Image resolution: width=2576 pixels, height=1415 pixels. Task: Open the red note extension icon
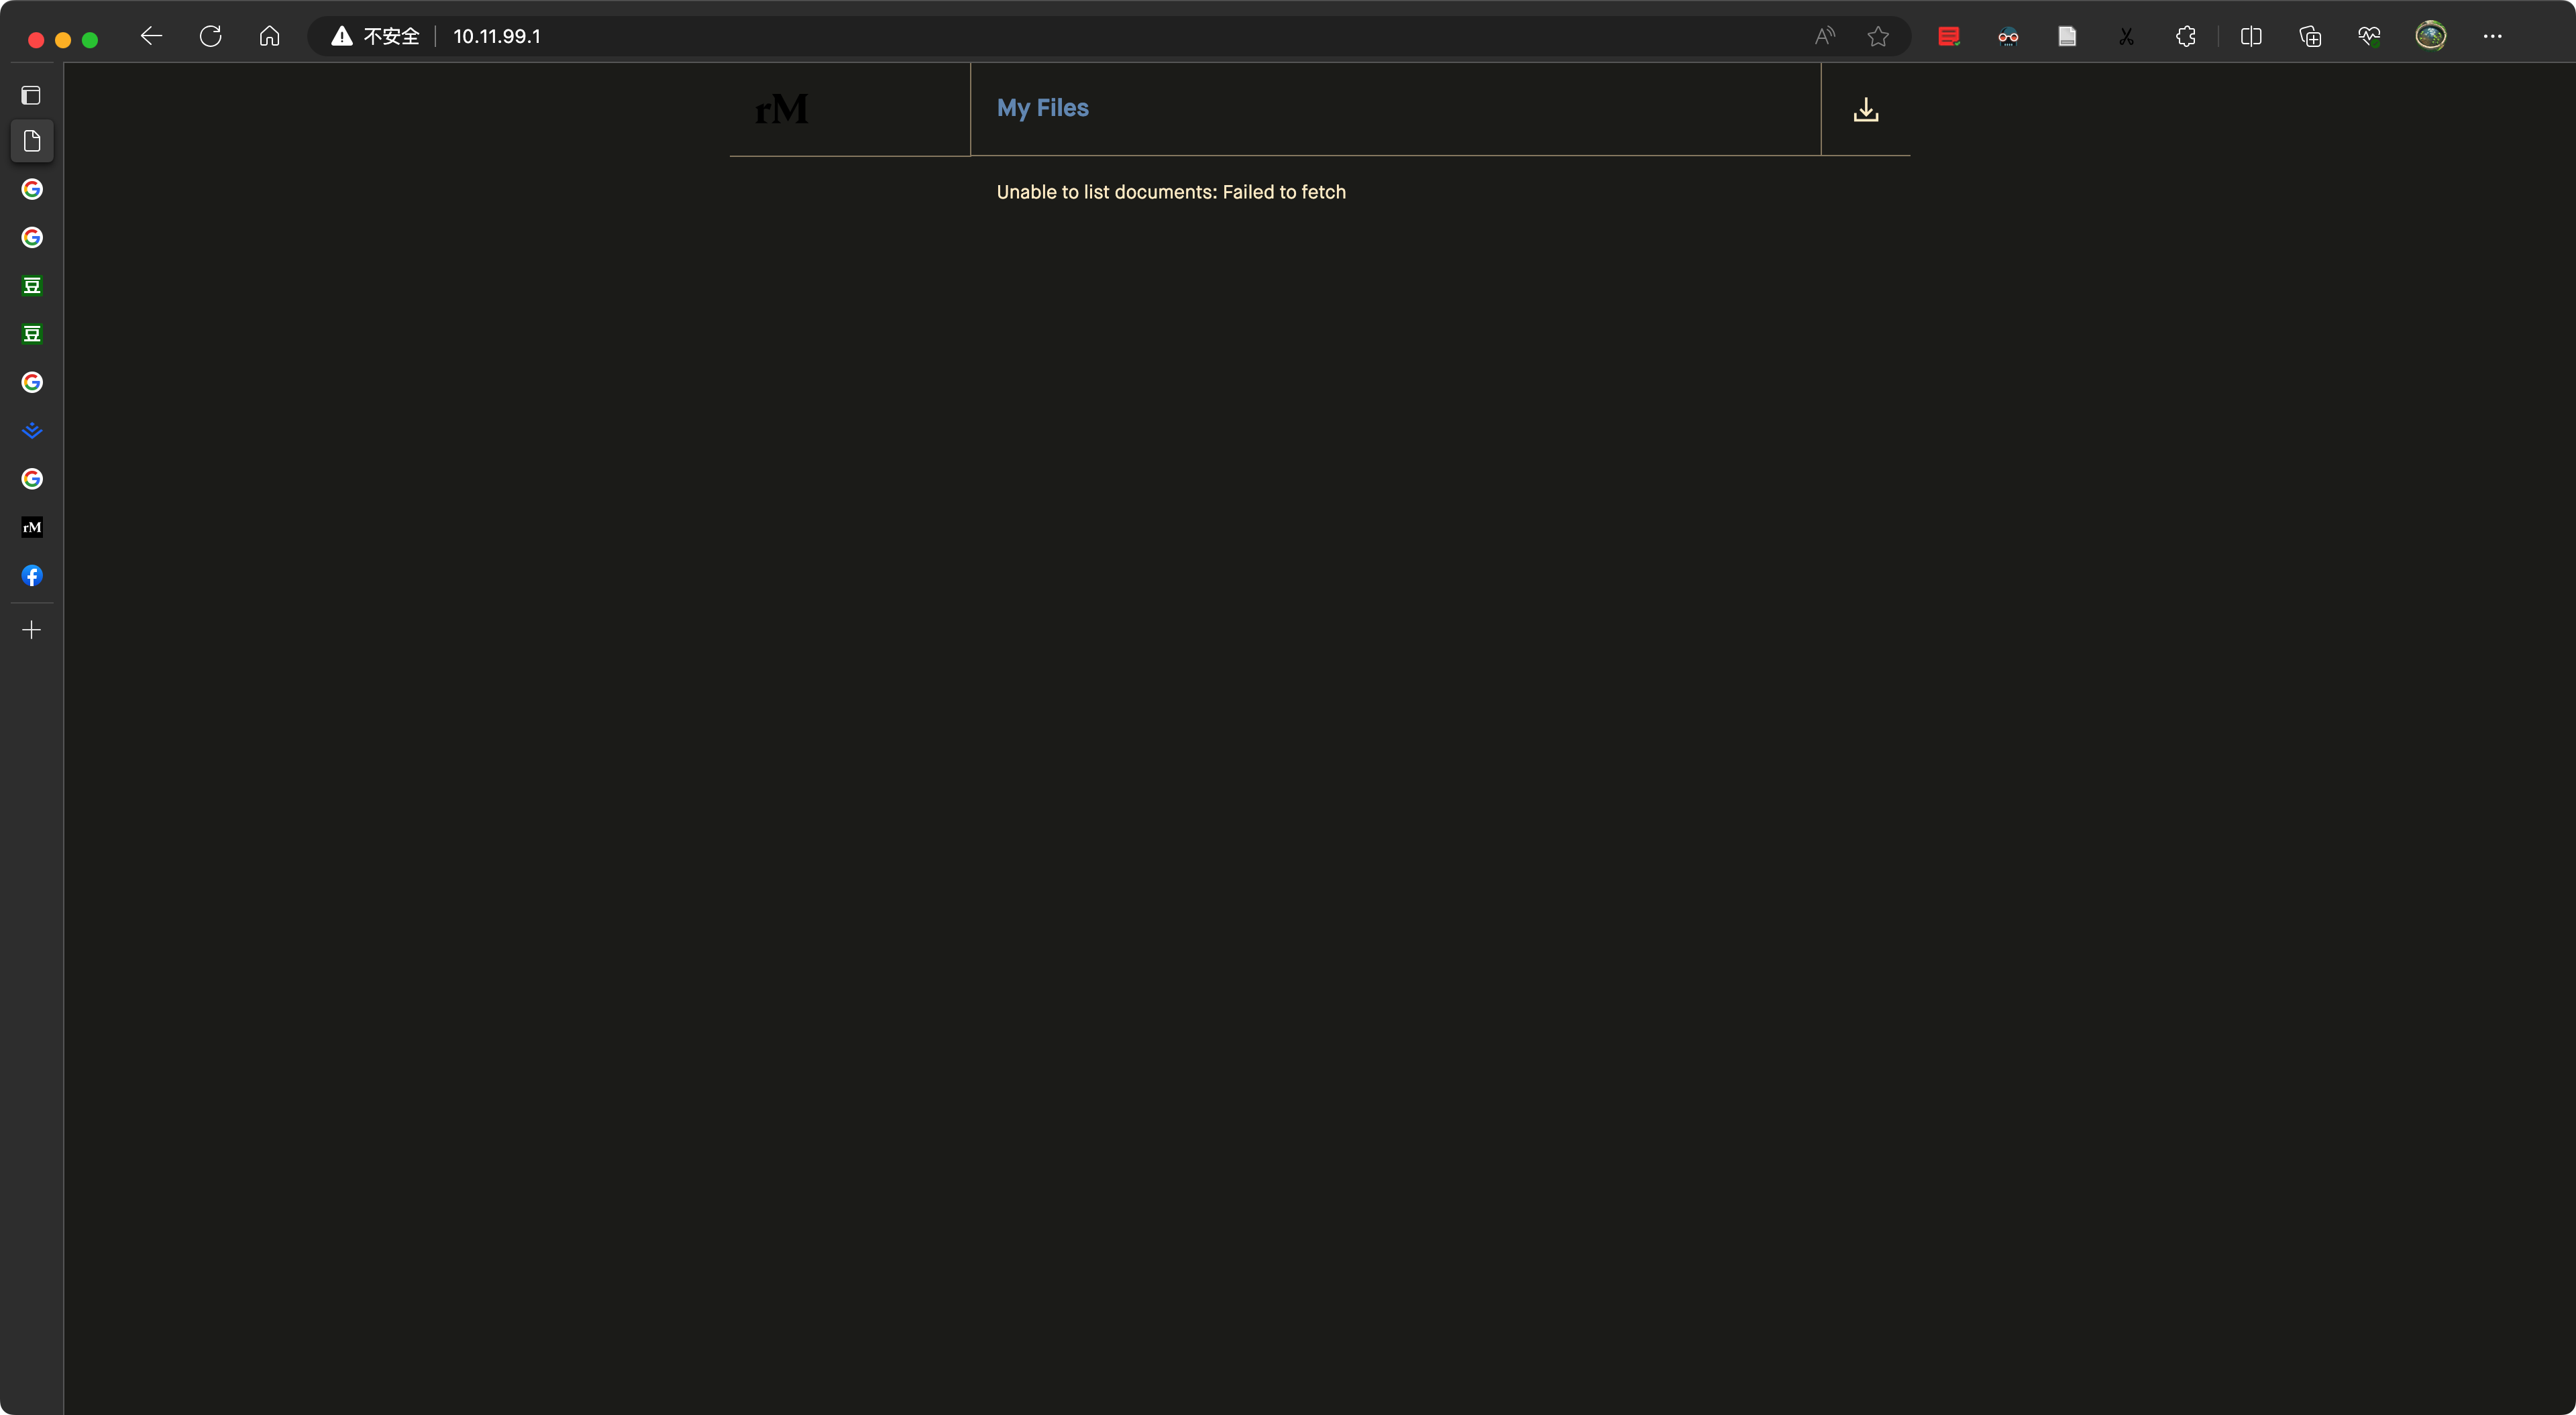(x=1948, y=37)
